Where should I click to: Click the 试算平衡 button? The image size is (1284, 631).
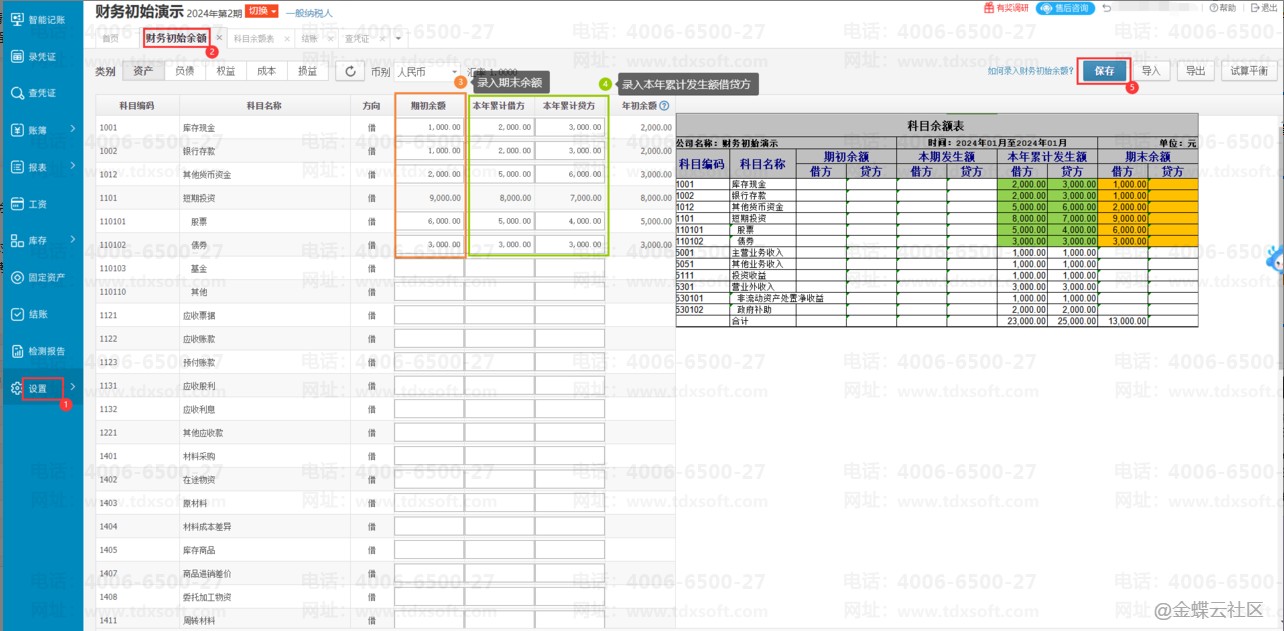pos(1248,71)
